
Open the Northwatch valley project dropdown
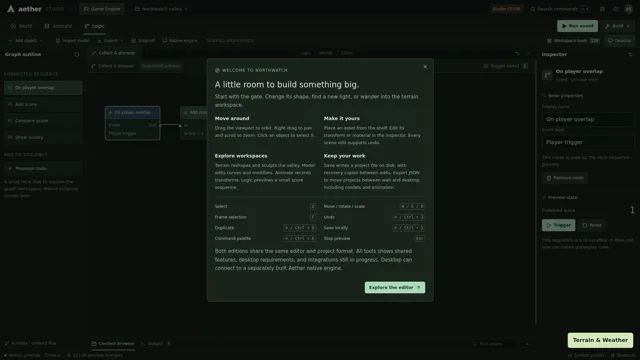point(161,9)
